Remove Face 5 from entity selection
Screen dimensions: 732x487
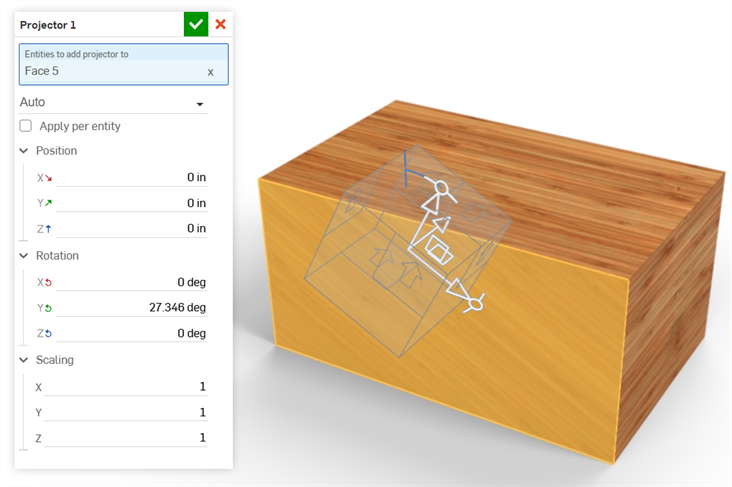(x=210, y=72)
